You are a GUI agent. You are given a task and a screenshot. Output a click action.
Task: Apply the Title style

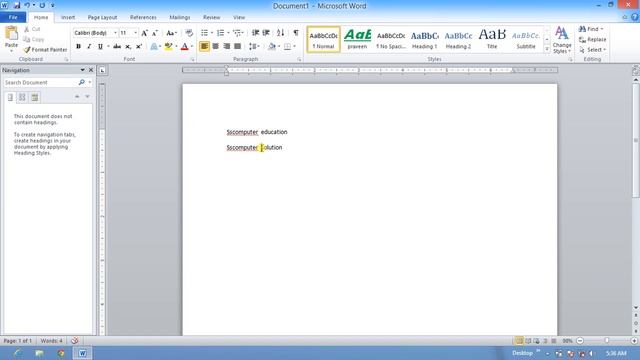point(492,40)
